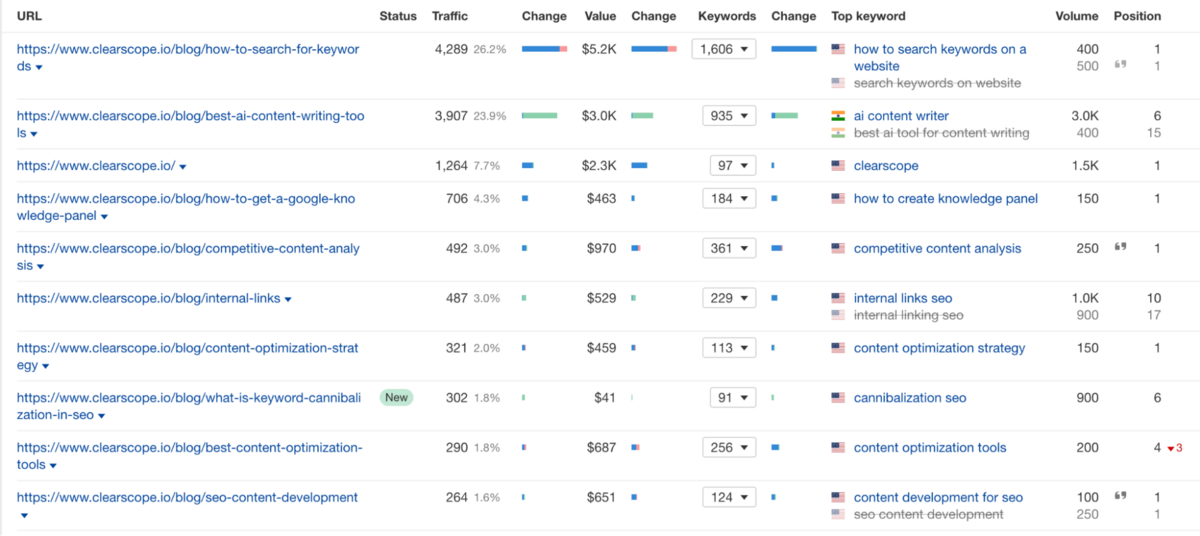Click the US flag next to internal links seo
Image resolution: width=1200 pixels, height=536 pixels.
point(838,298)
